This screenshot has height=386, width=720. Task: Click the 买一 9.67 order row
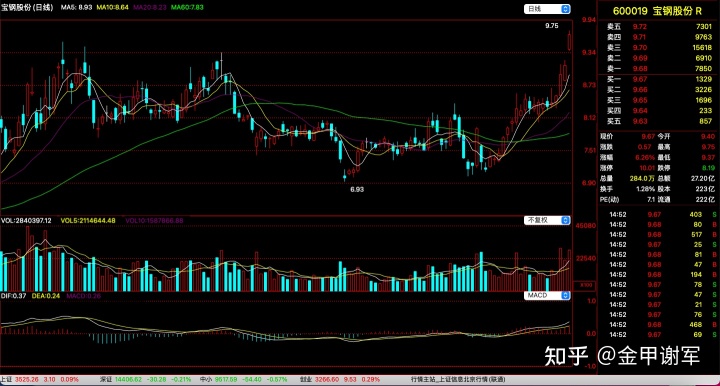tap(659, 79)
